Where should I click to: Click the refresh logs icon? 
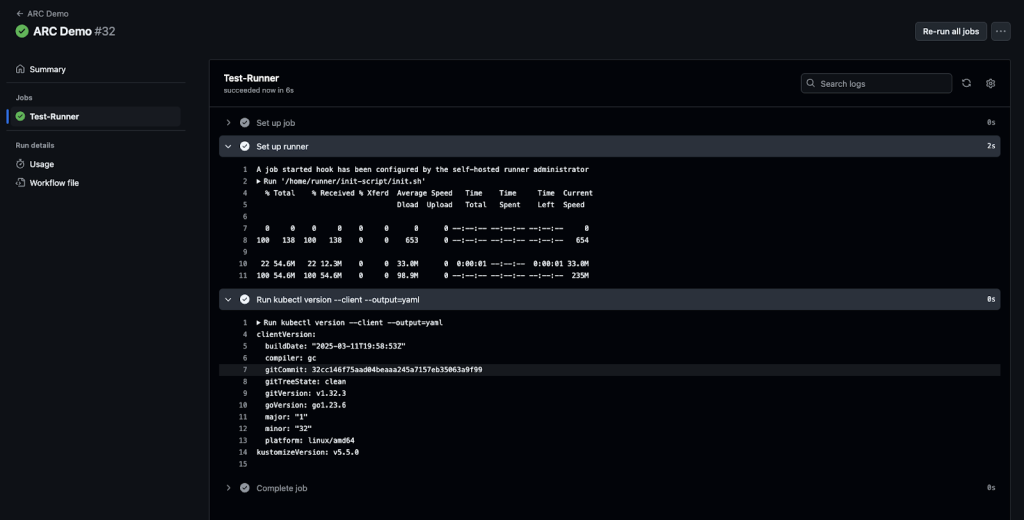pyautogui.click(x=966, y=84)
